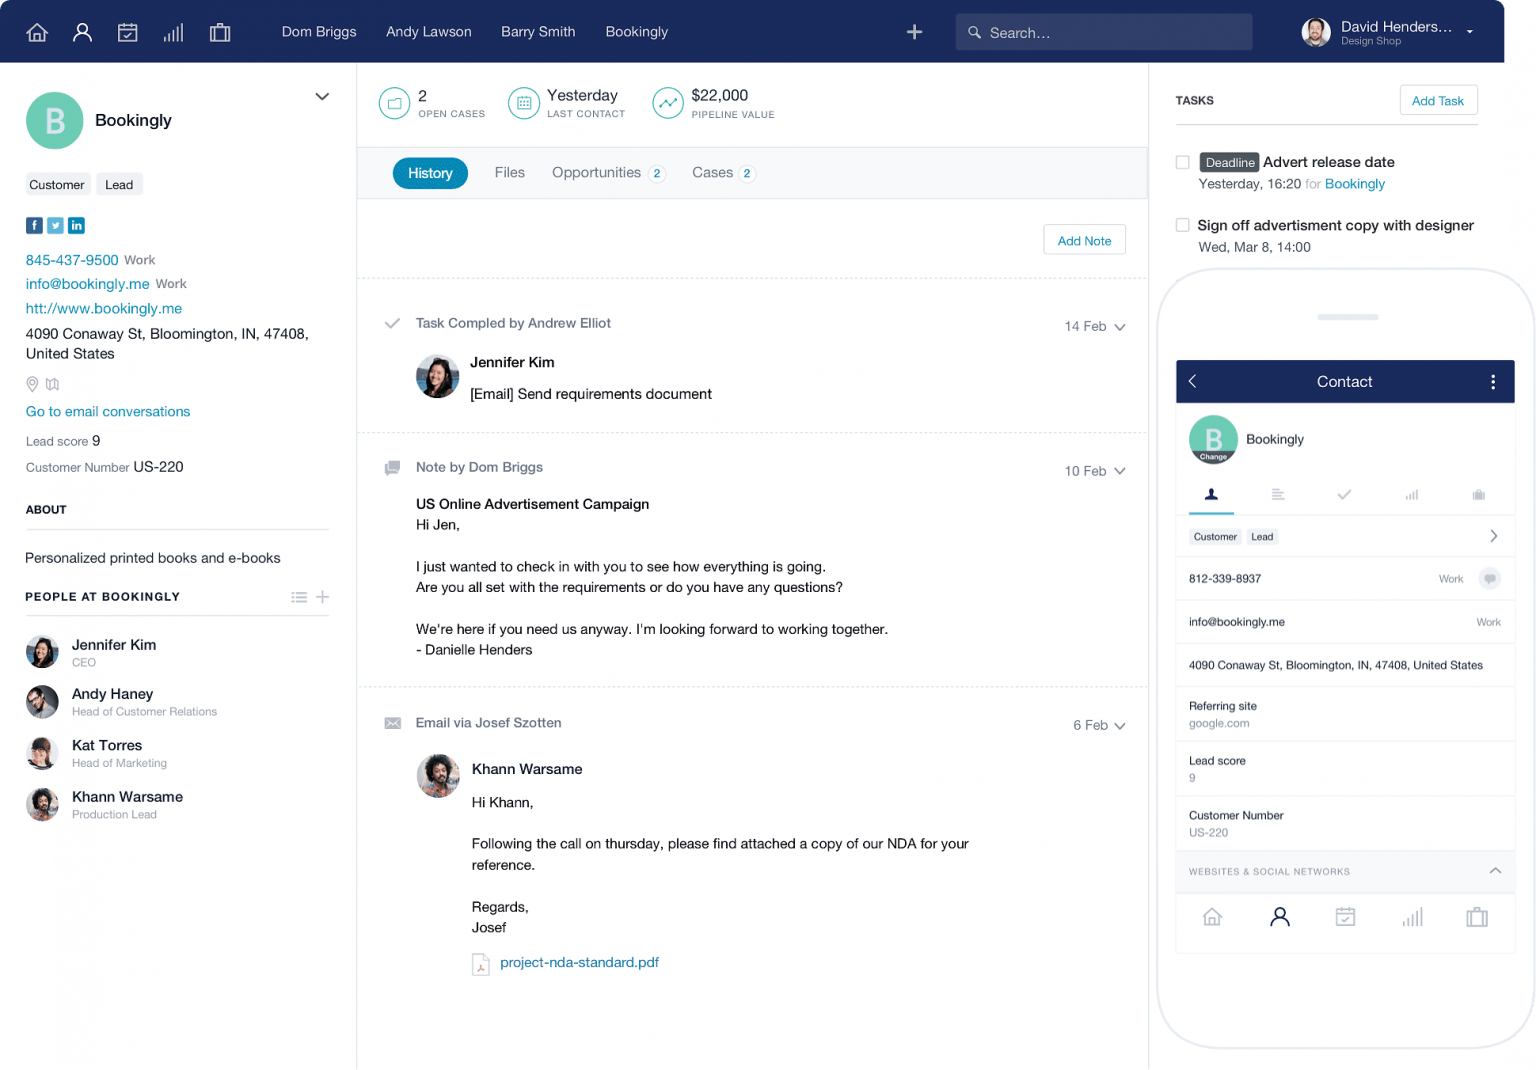Mark the Advert release date task complete

pos(1183,161)
